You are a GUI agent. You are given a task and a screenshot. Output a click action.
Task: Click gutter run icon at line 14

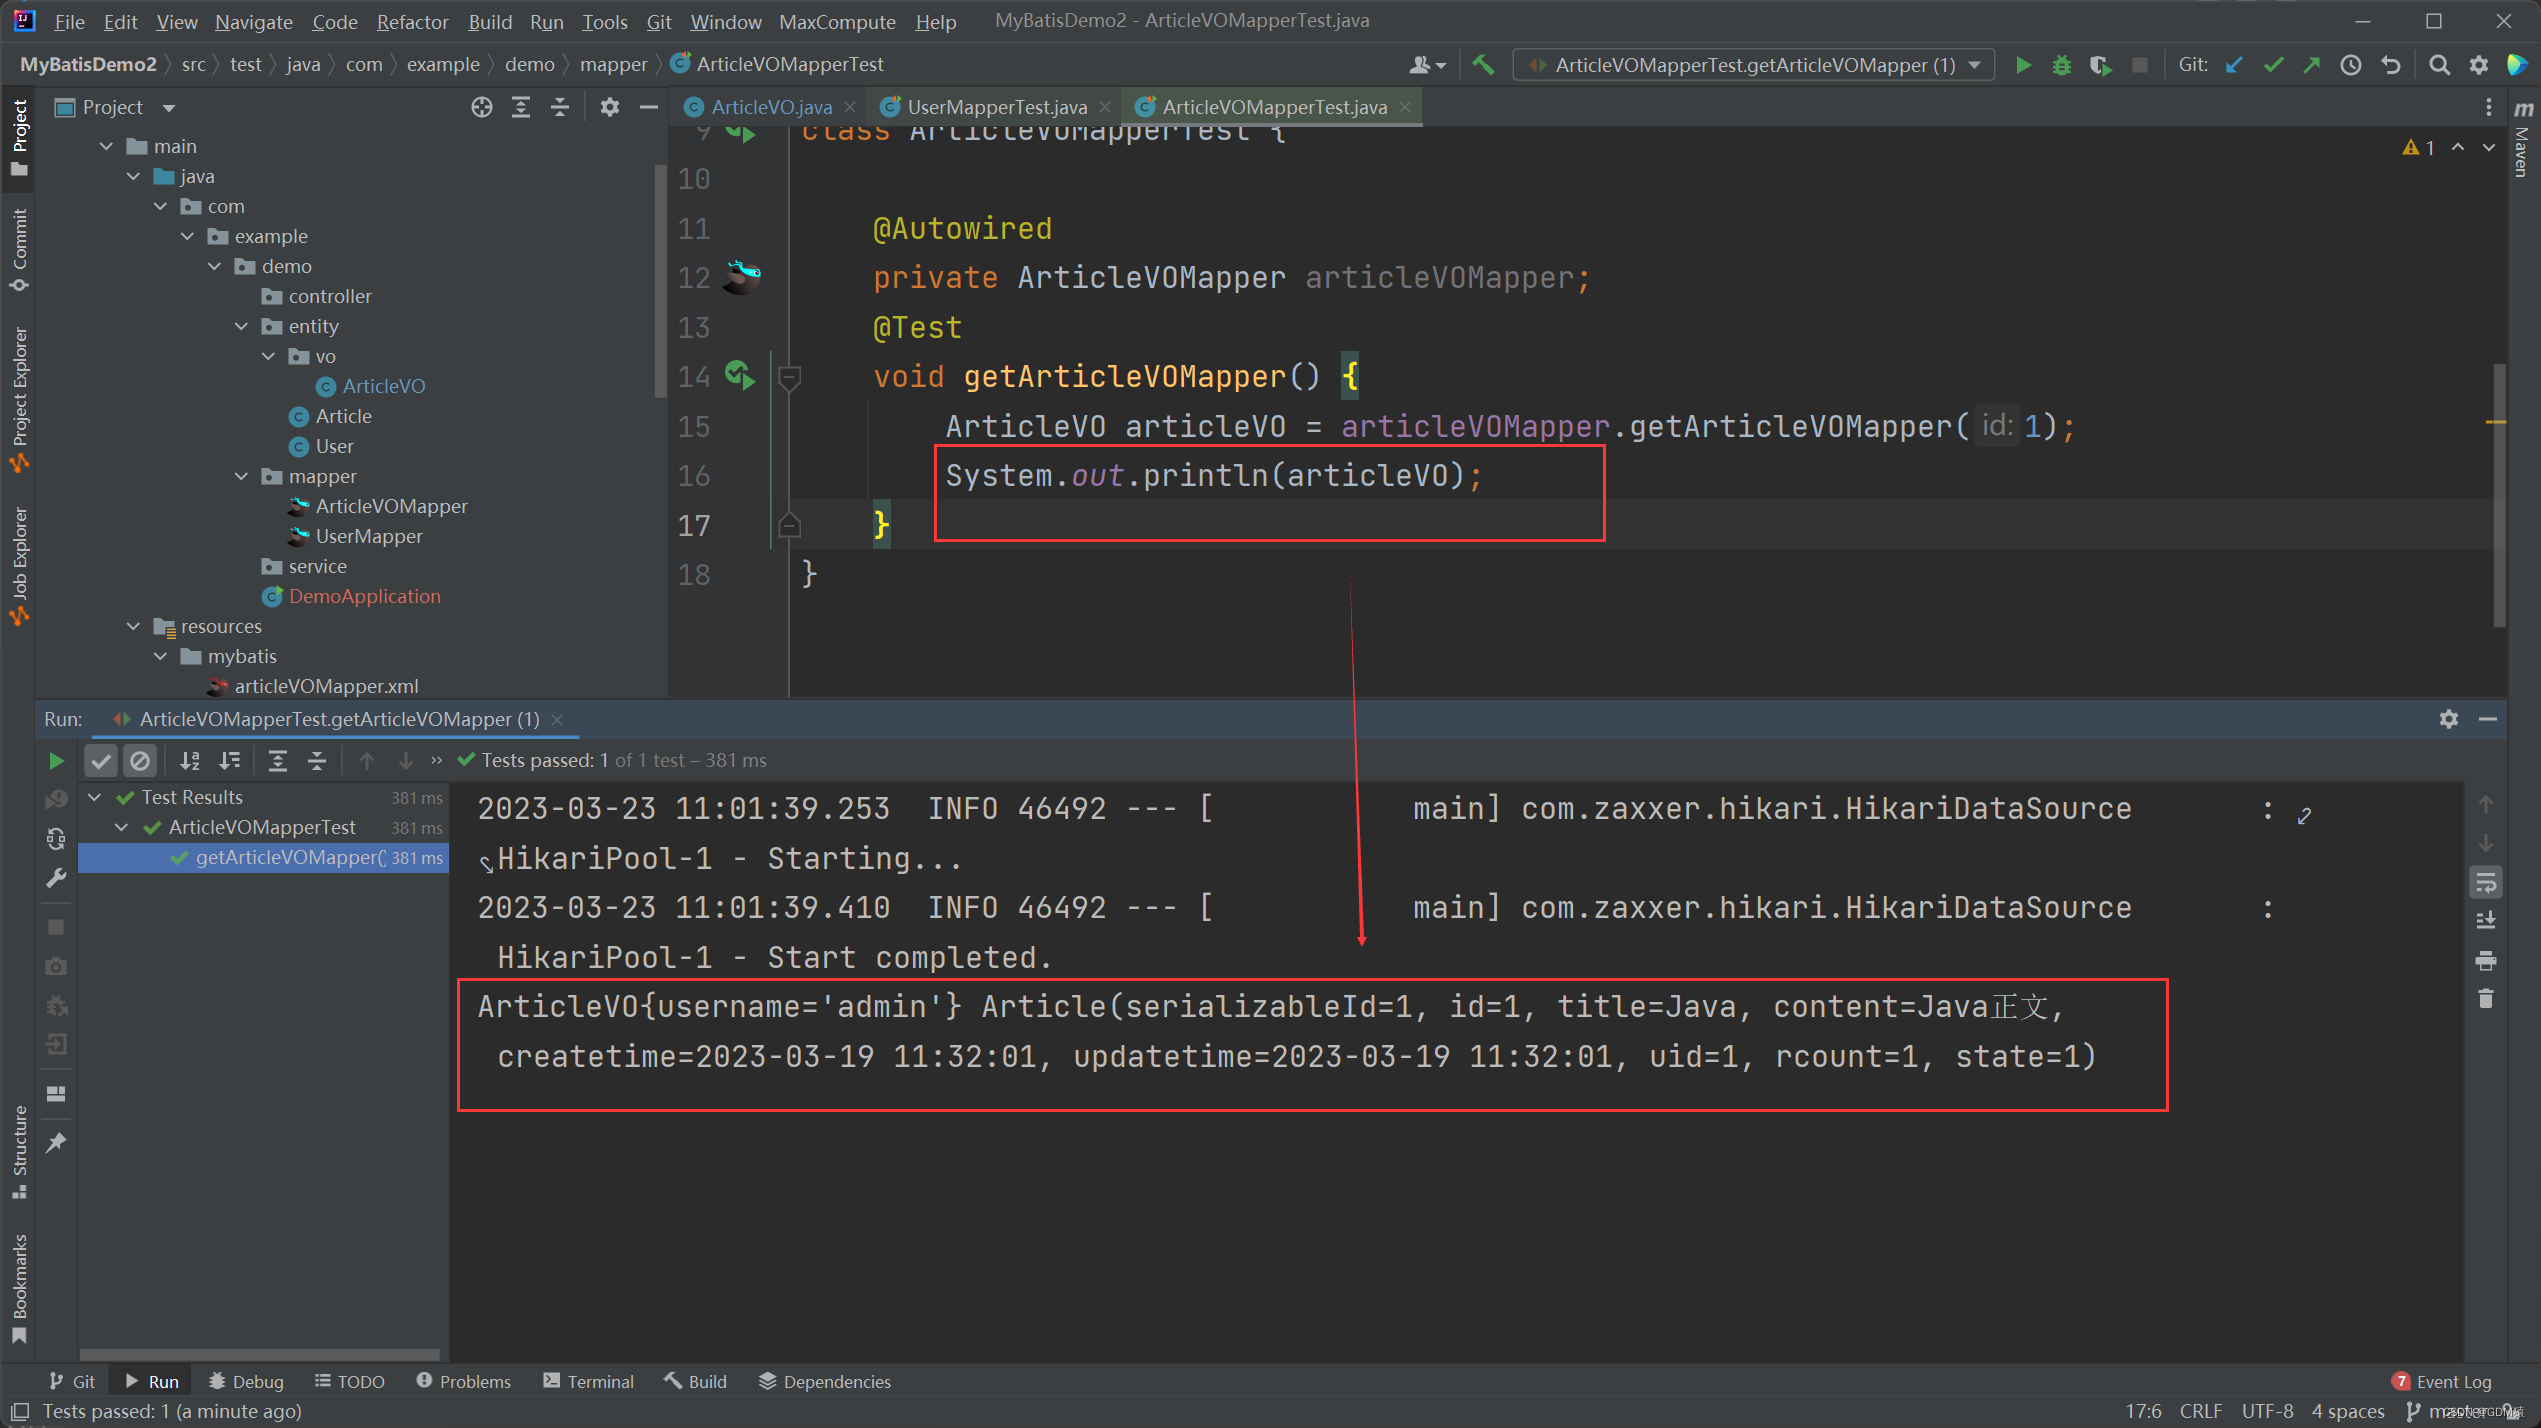tap(740, 376)
